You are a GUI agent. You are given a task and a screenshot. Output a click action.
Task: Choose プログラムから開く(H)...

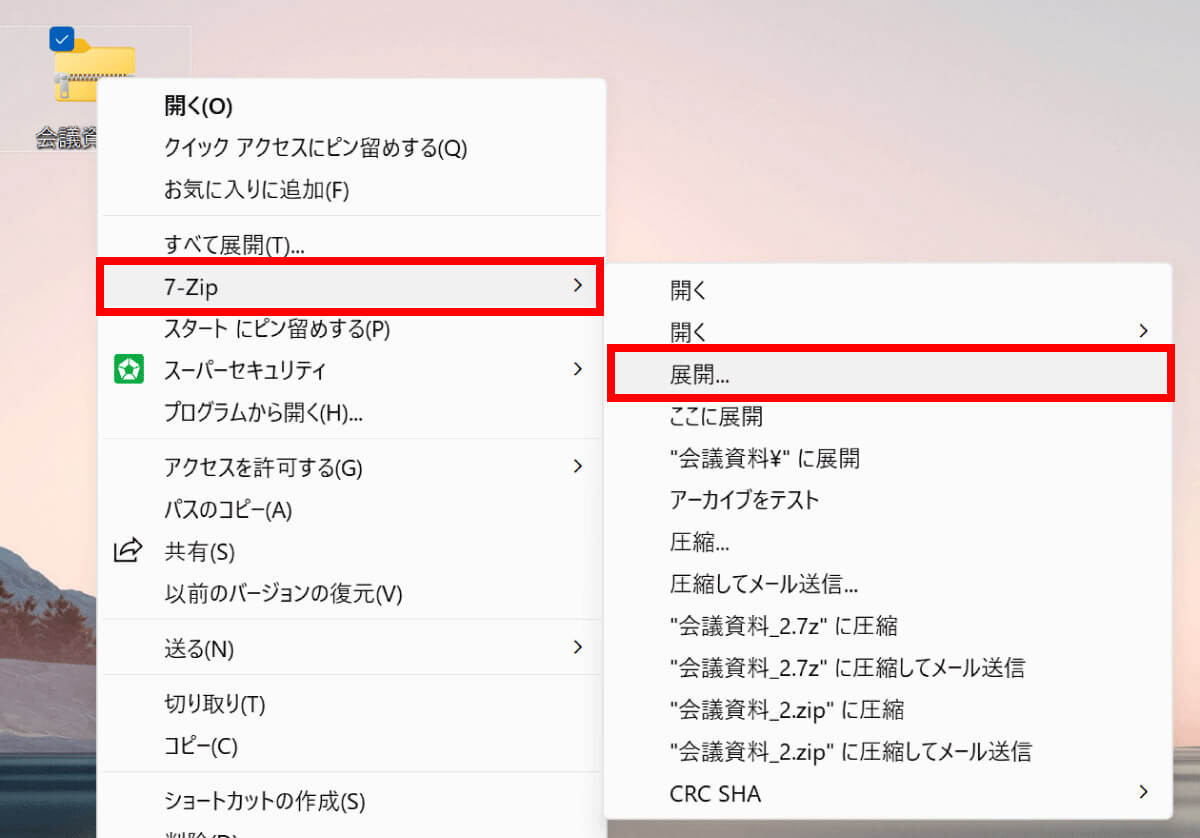click(352, 412)
